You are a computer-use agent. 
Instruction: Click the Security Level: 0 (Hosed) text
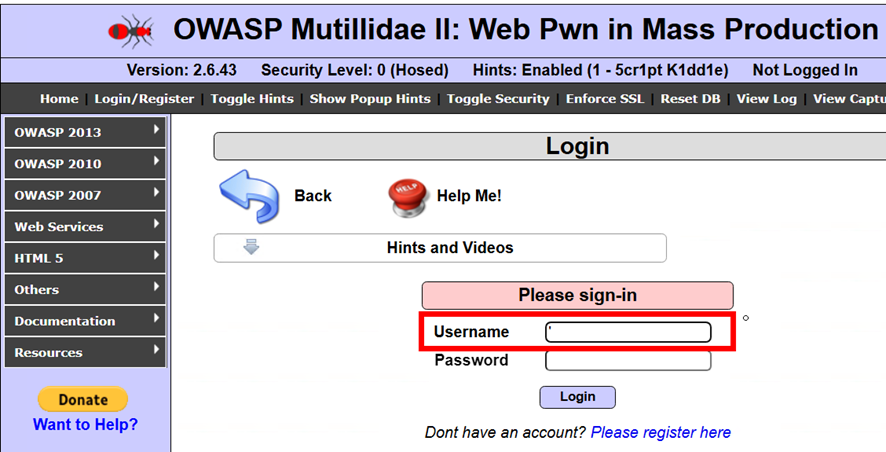coord(354,71)
